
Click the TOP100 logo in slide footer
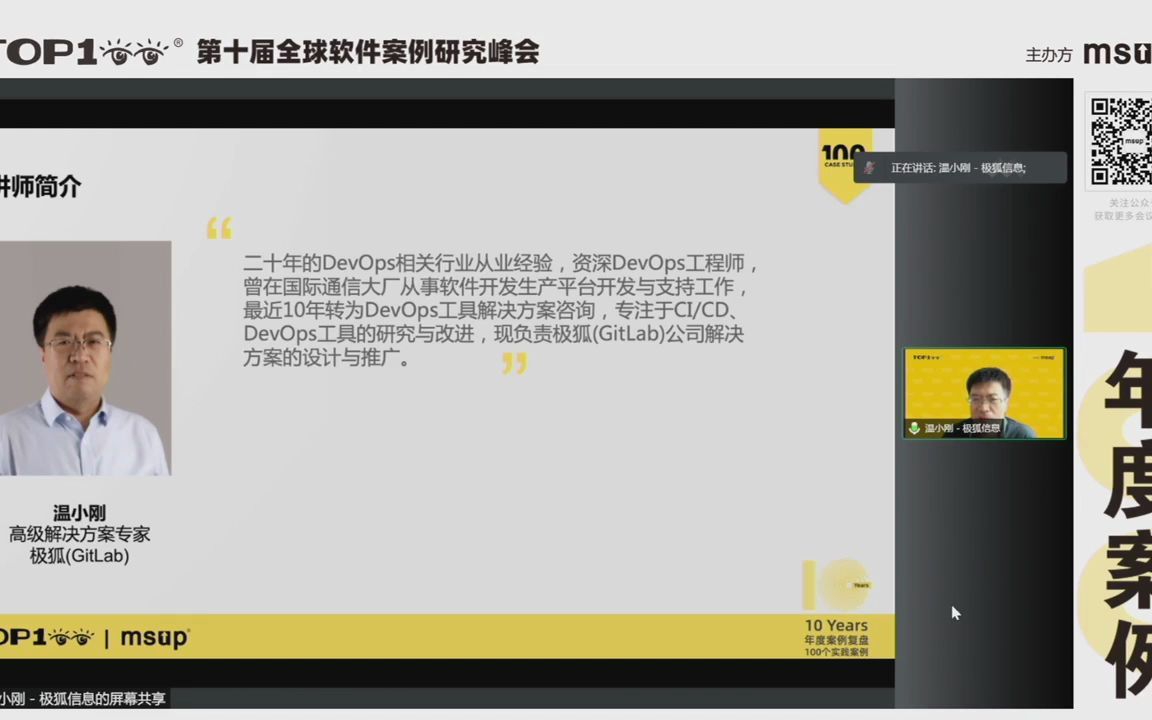[47, 637]
